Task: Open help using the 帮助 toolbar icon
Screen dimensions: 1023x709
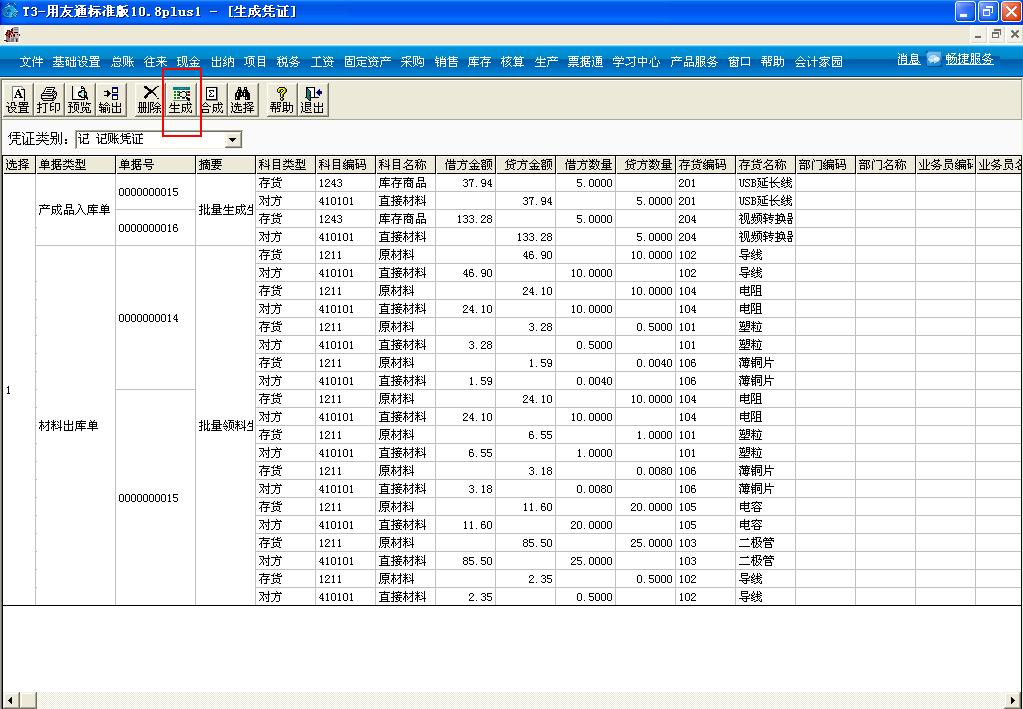Action: [x=281, y=98]
